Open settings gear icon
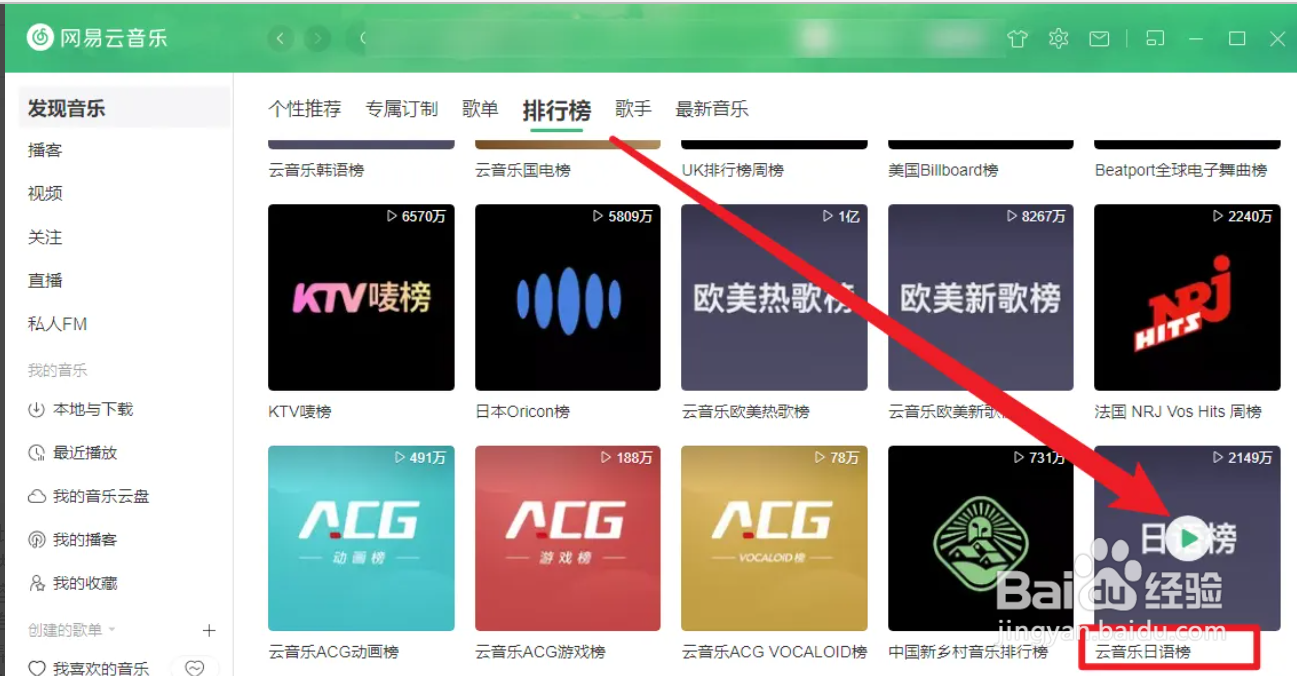The width and height of the screenshot is (1297, 676). pos(1059,39)
